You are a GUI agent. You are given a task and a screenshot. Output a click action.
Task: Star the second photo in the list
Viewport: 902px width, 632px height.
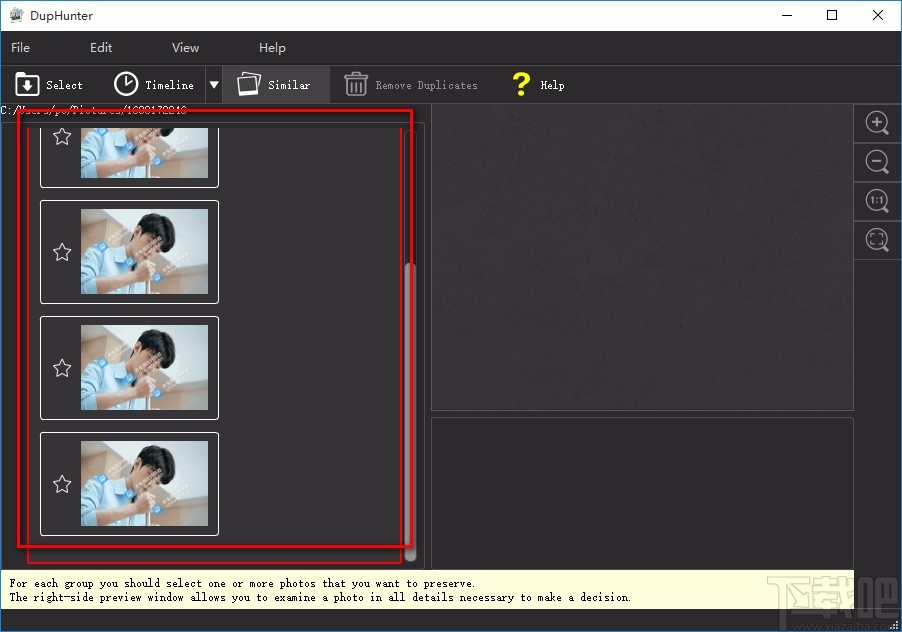pos(62,252)
